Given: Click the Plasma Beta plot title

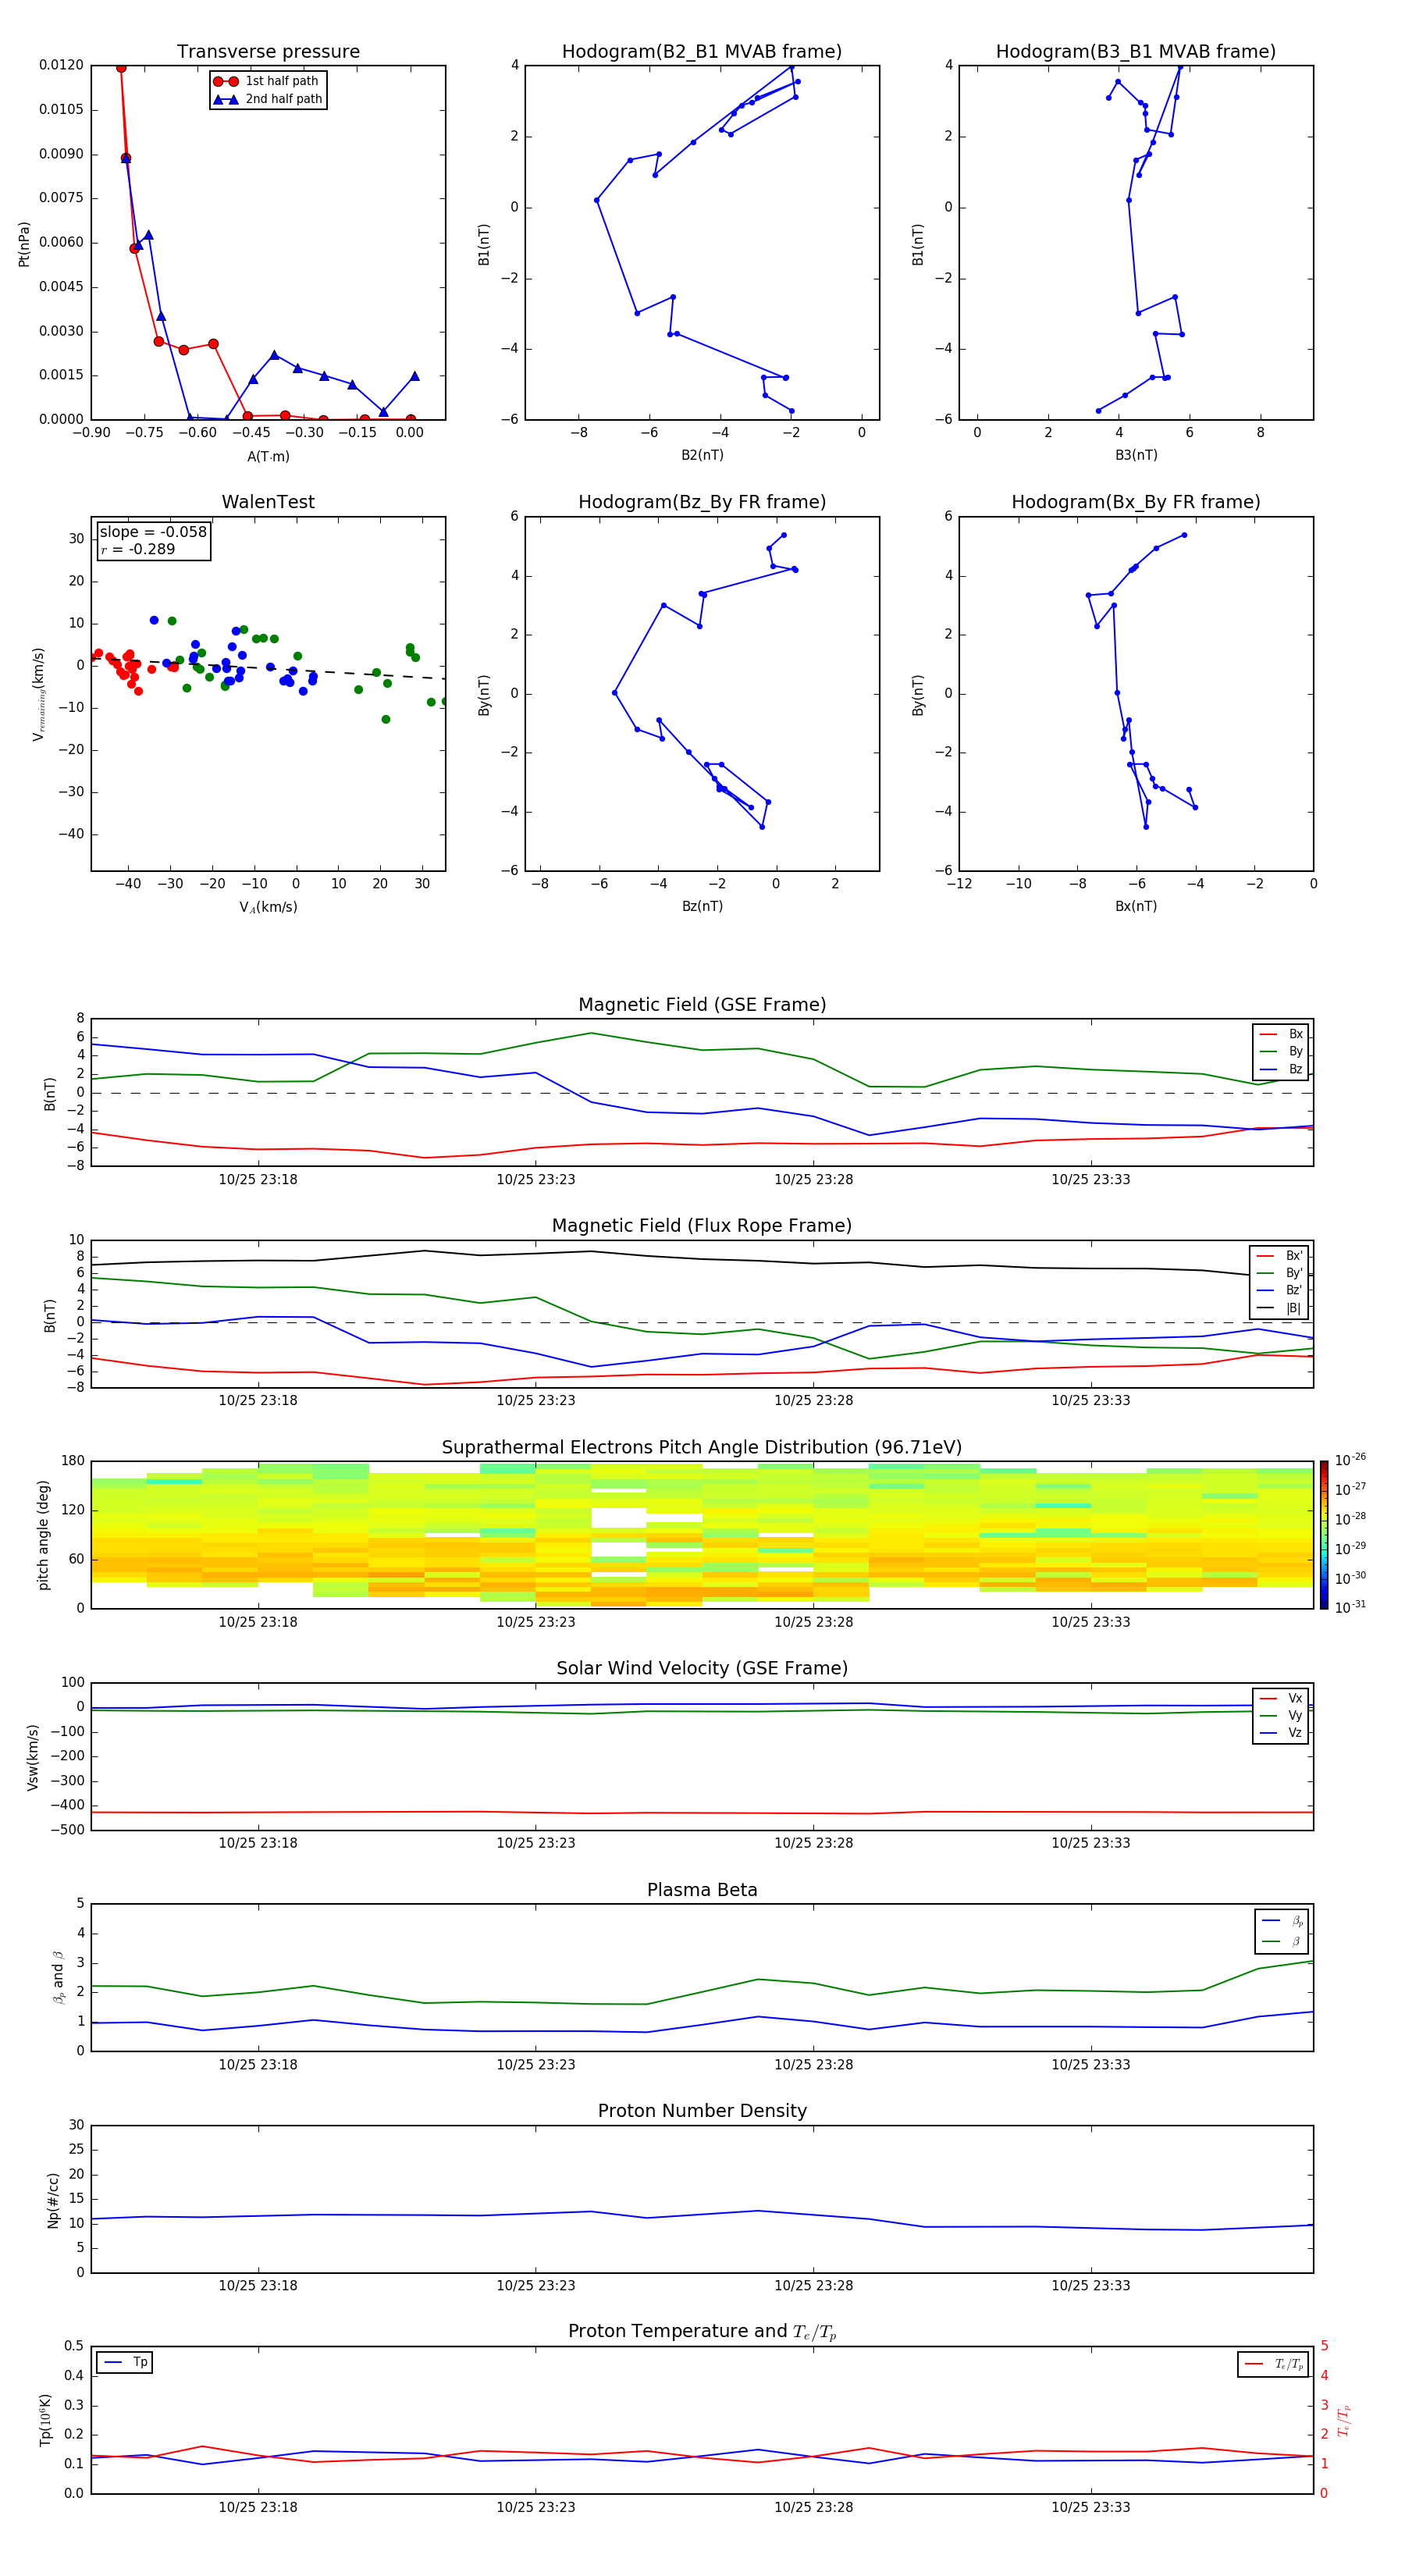Looking at the screenshot, I should 702,1891.
